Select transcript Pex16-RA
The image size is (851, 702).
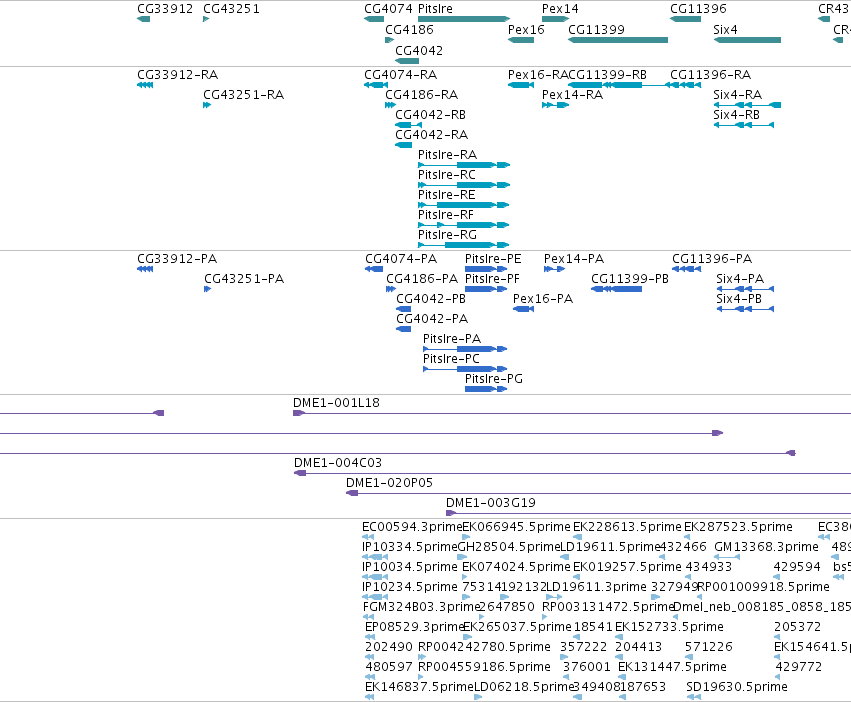coord(538,74)
